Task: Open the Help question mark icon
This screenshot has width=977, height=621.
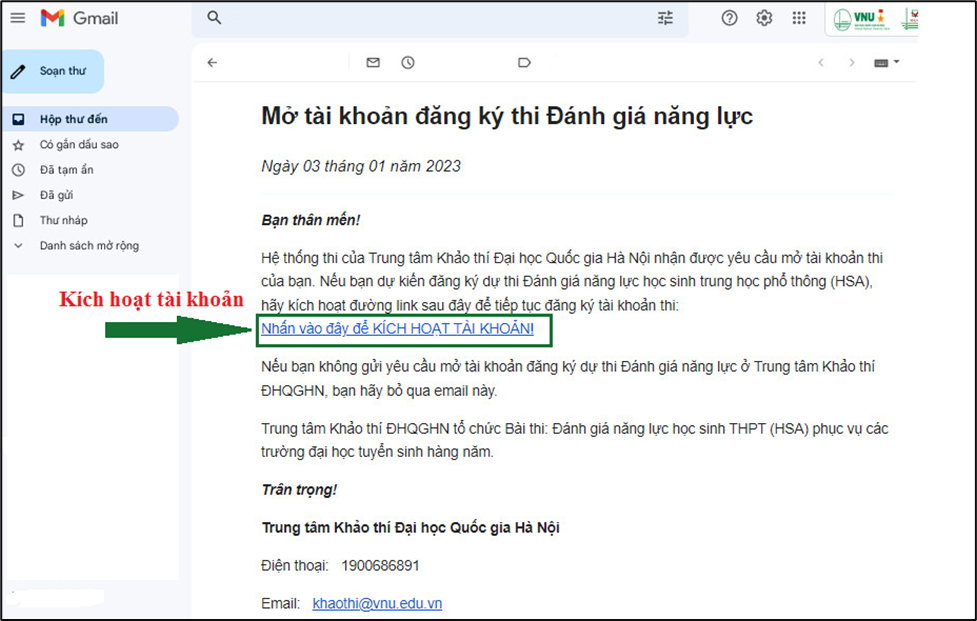Action: pos(730,18)
